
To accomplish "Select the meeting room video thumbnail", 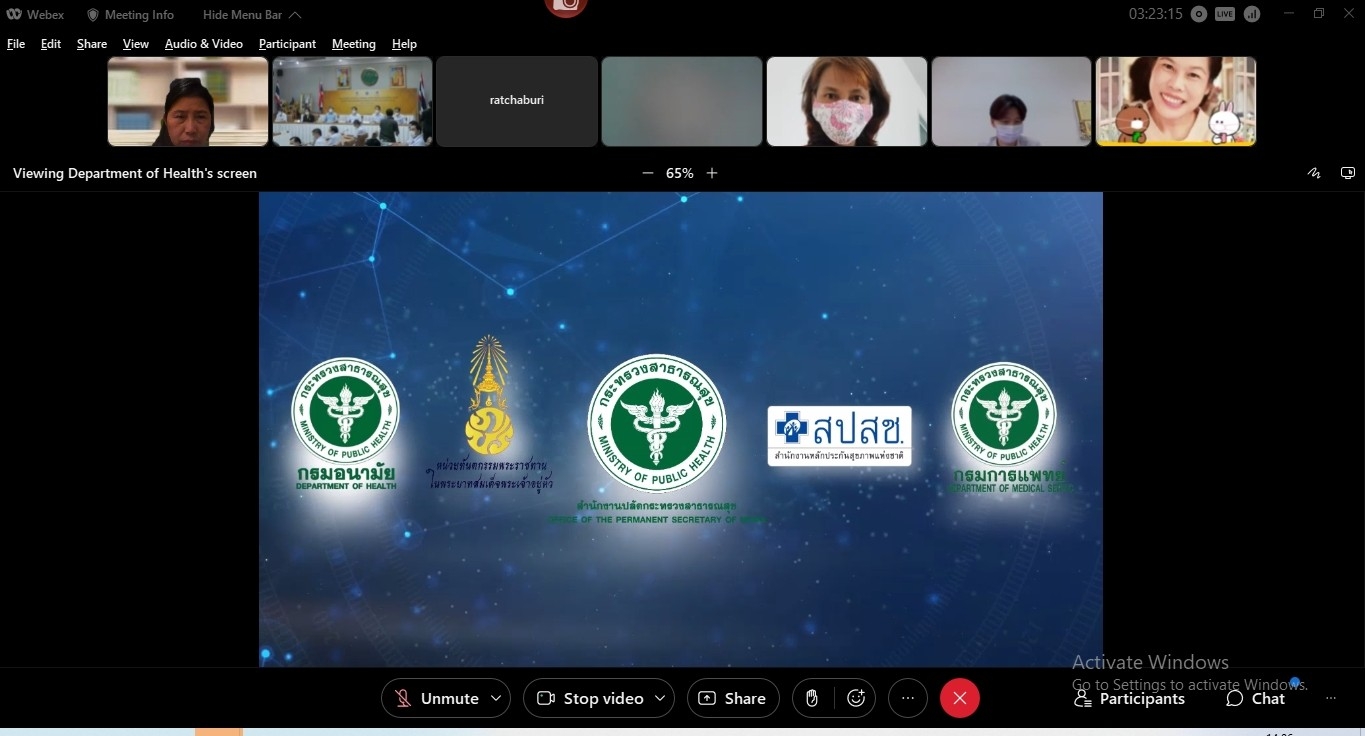I will 352,101.
